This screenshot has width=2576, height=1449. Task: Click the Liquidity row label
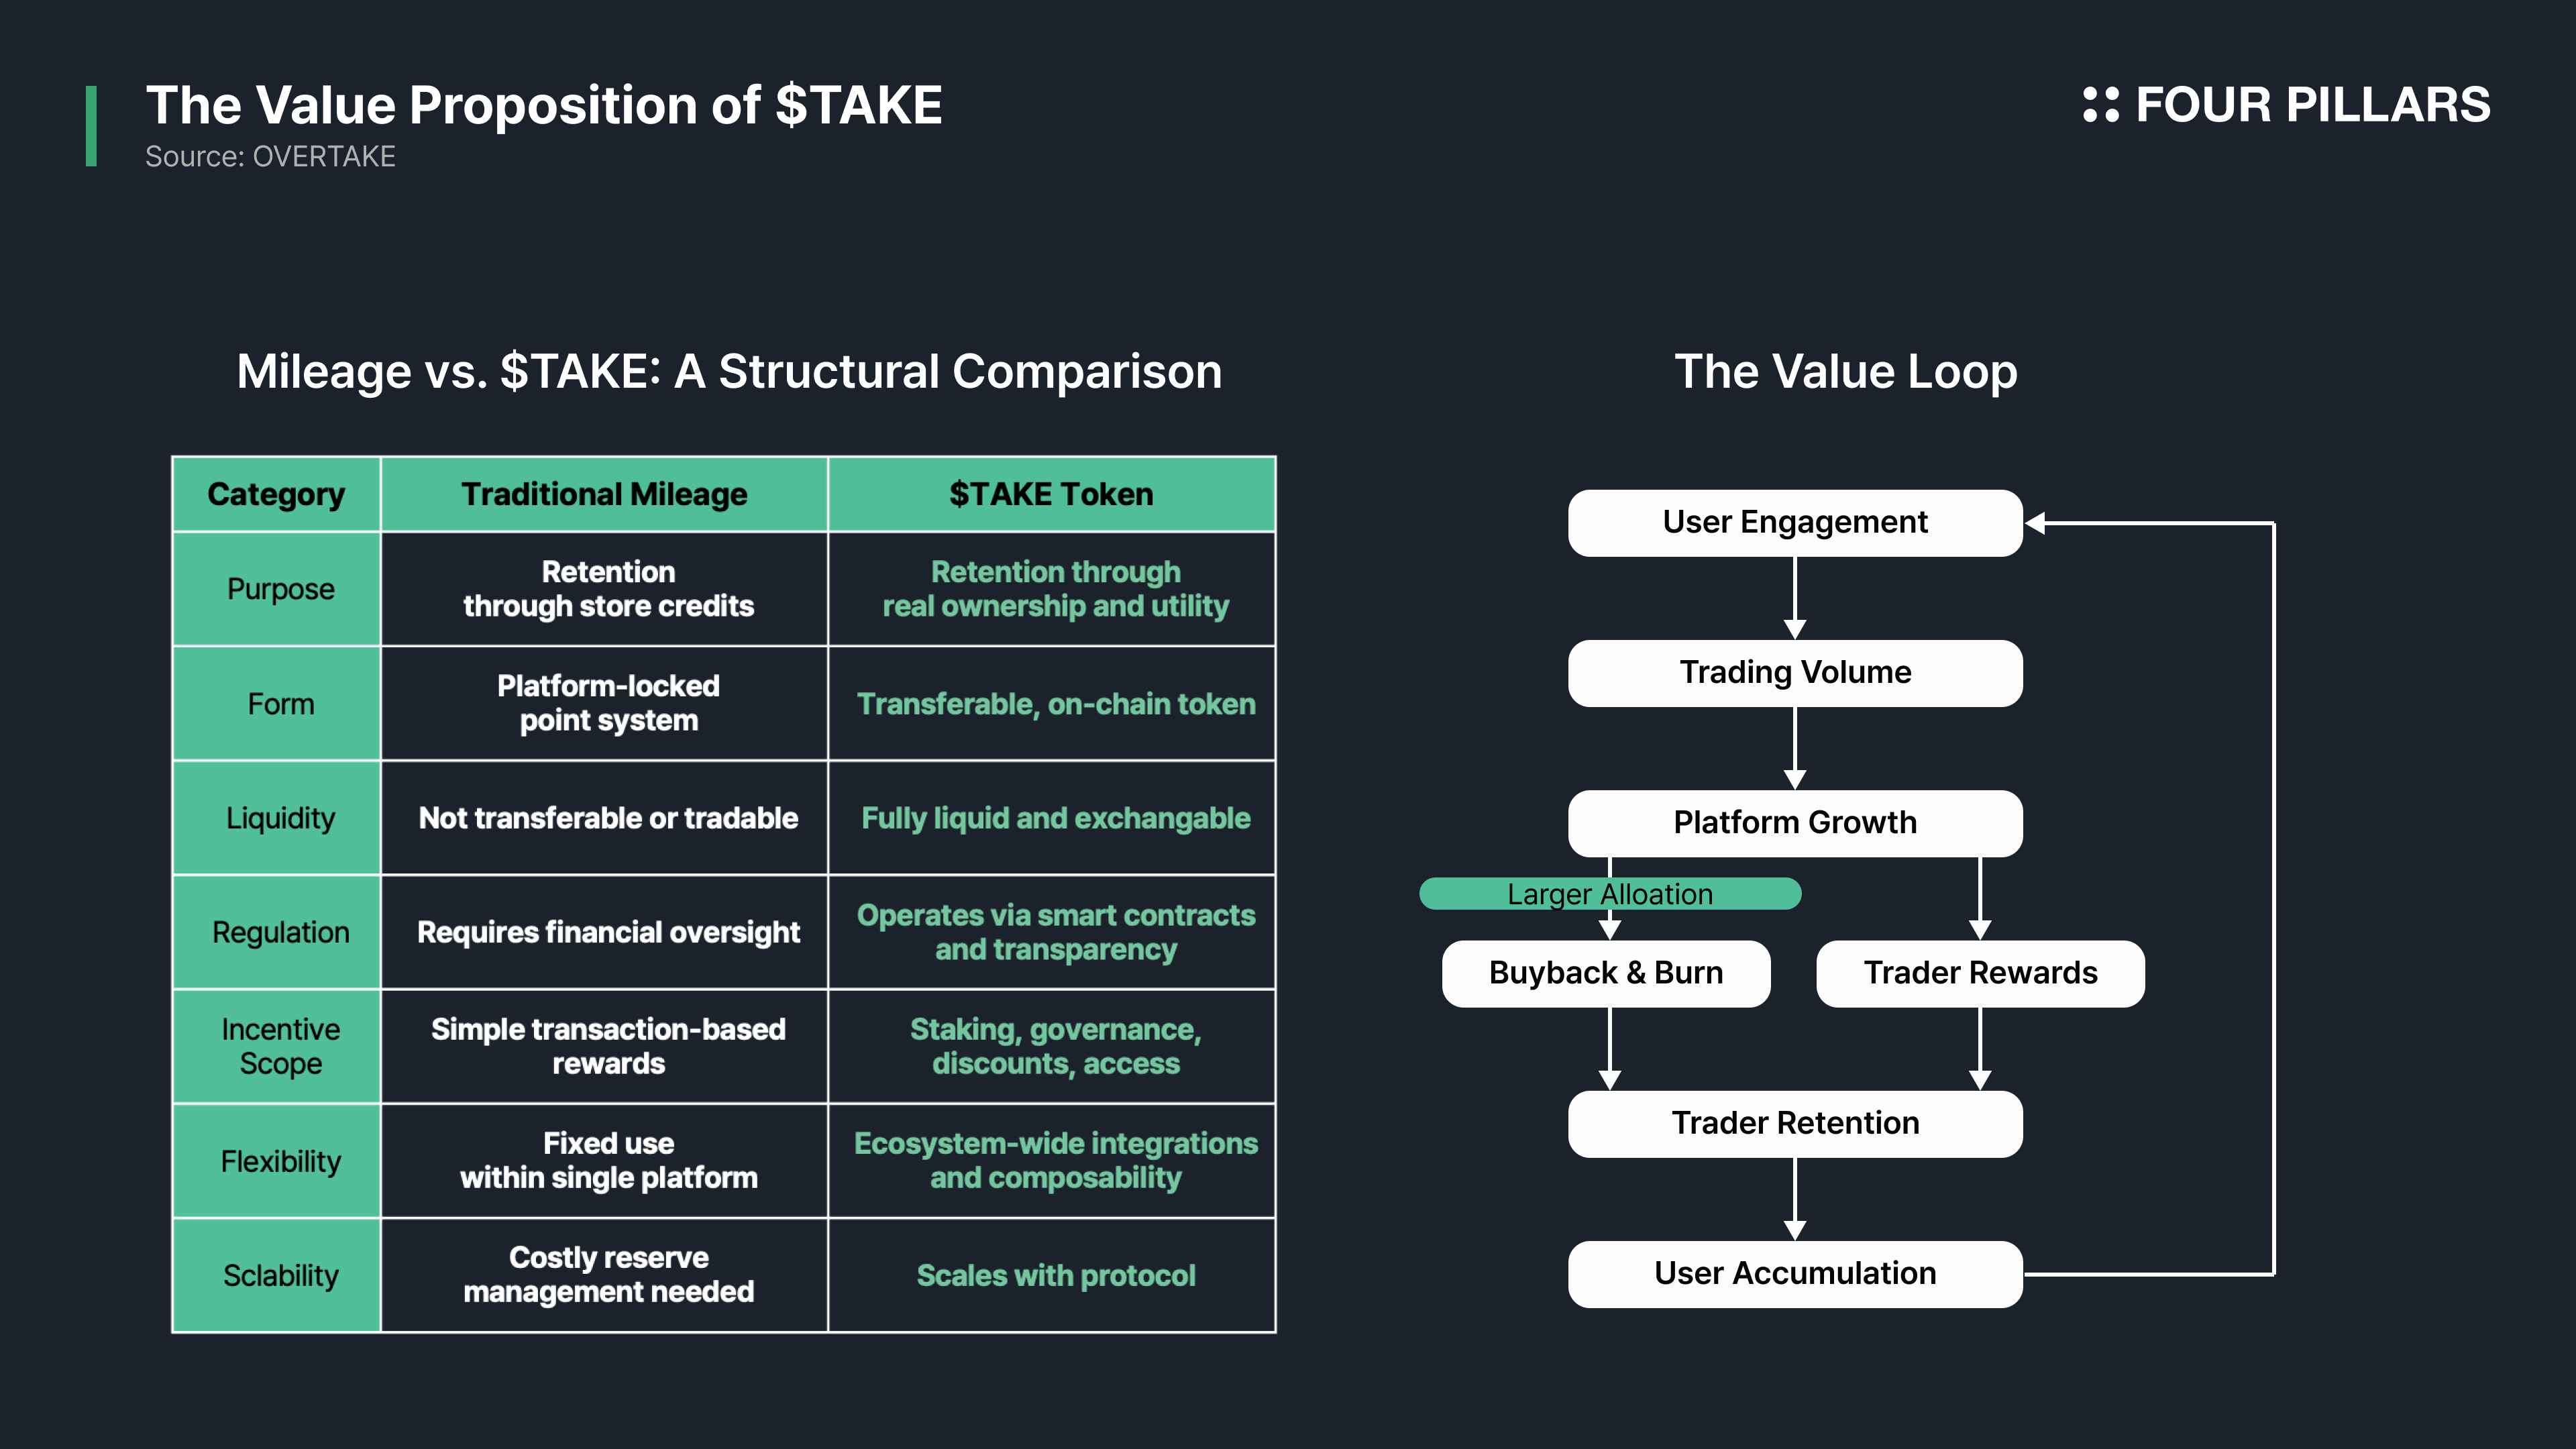280,818
